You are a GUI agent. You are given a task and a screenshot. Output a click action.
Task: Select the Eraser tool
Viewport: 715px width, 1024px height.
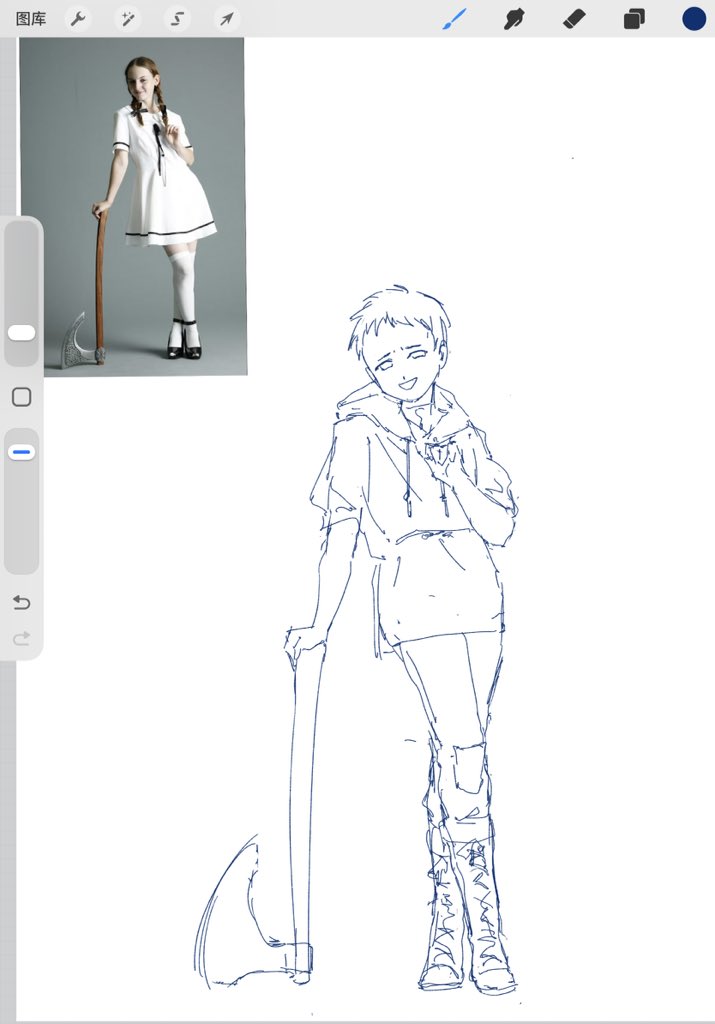574,19
